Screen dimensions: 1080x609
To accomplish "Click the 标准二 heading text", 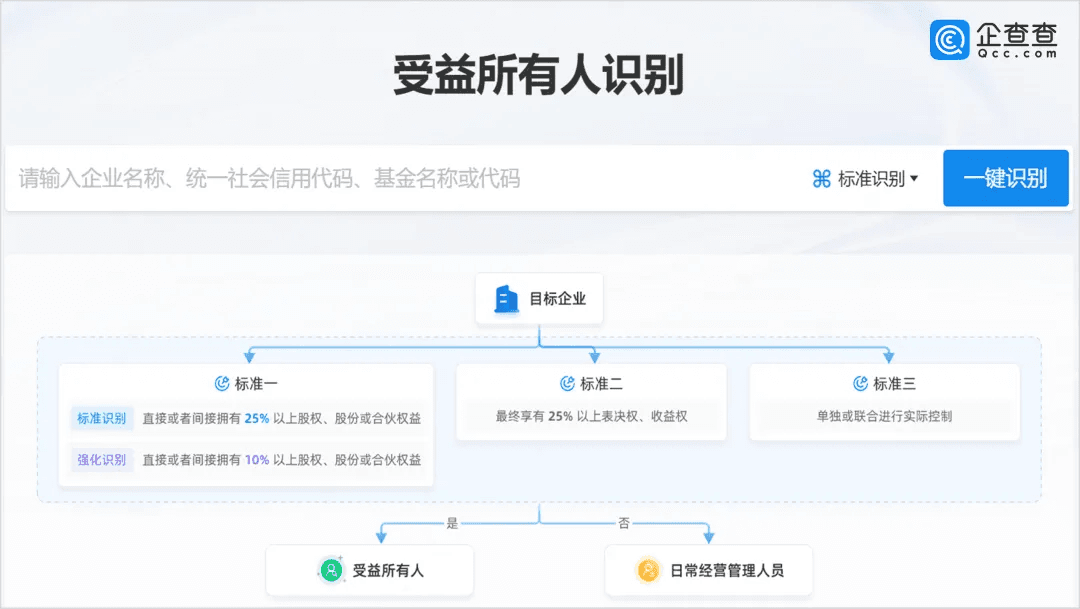I will coord(601,384).
